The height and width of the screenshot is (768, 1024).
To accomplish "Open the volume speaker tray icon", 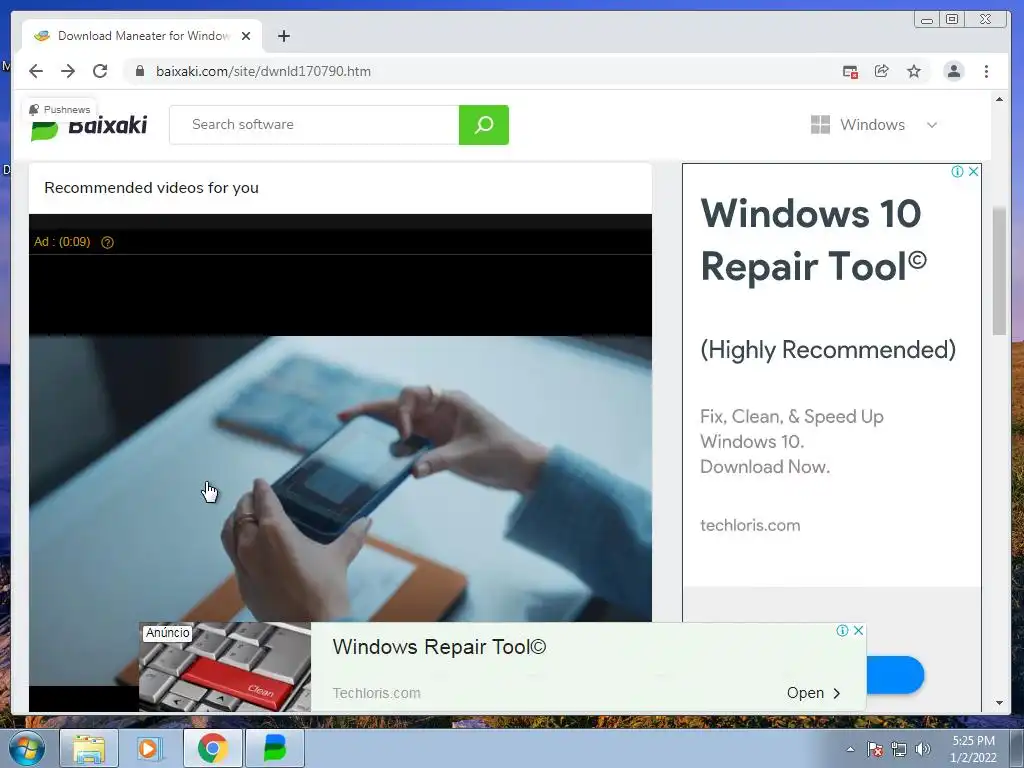I will pos(923,749).
